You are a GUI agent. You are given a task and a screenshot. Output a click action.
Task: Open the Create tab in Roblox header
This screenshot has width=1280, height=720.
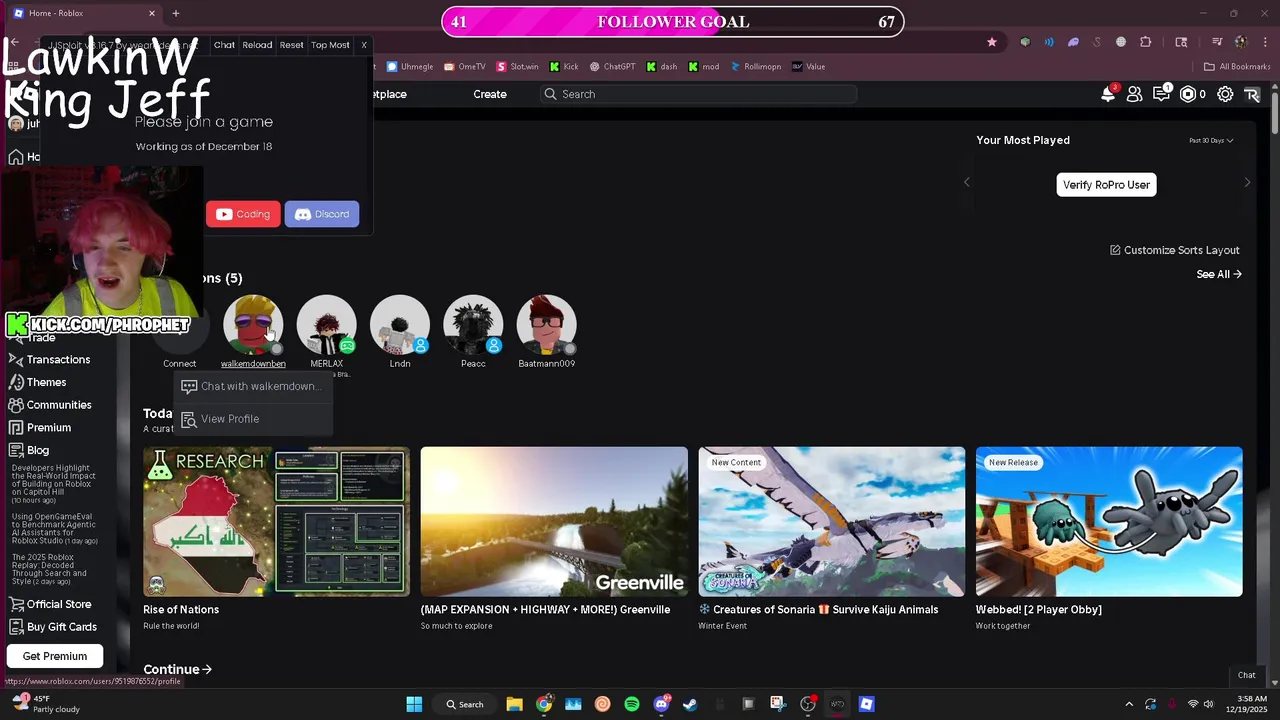click(x=490, y=94)
